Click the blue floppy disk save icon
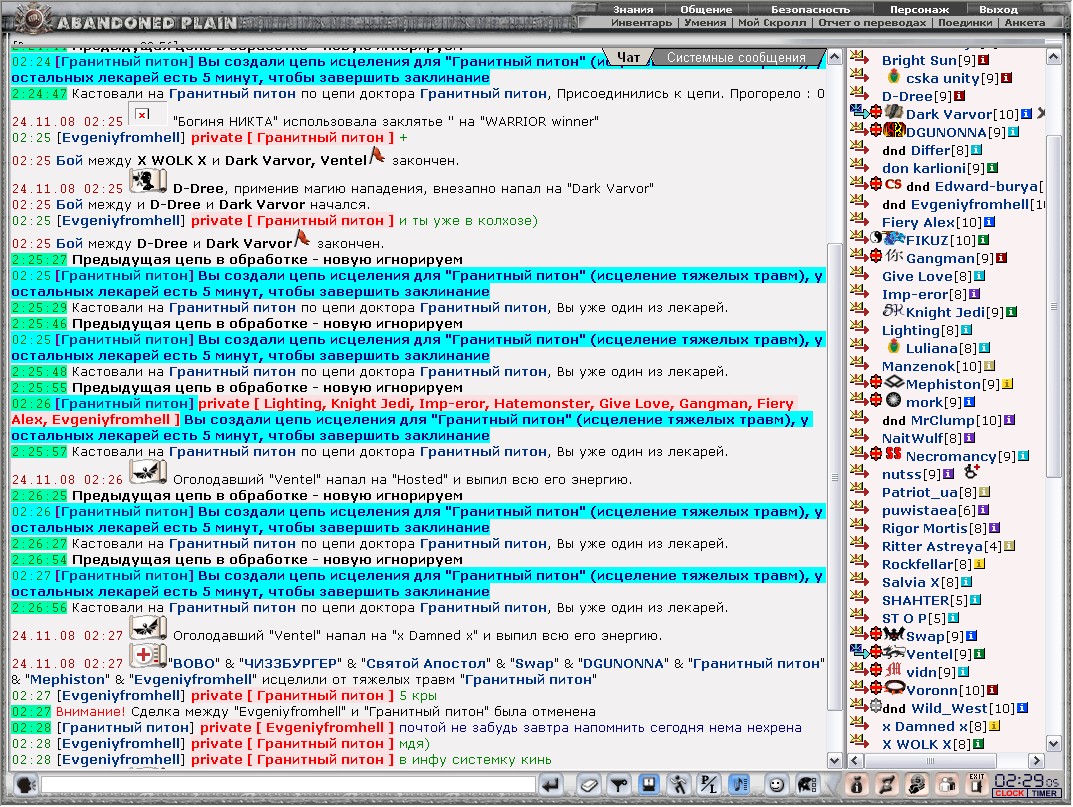Viewport: 1073px width, 807px height. click(649, 784)
